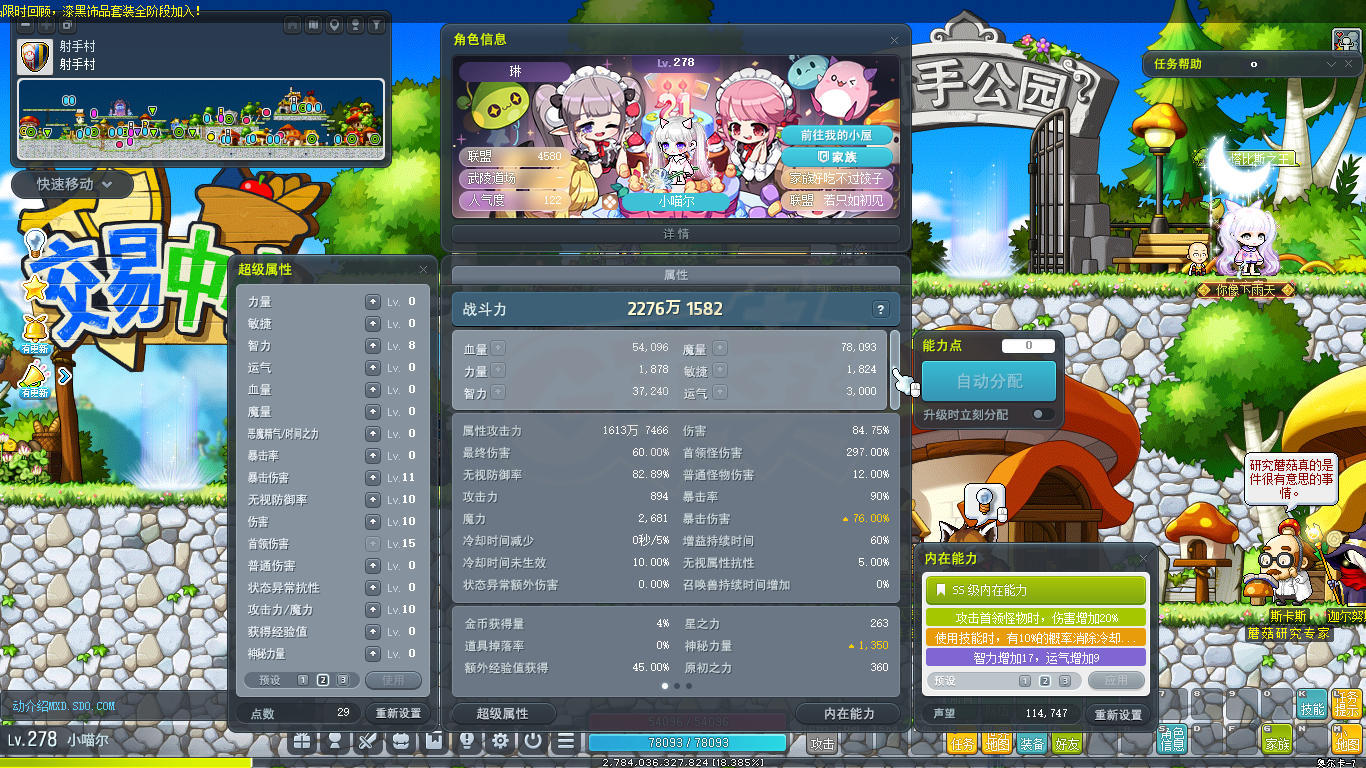Expand the 详情 bar in 角色信息
Image resolution: width=1366 pixels, height=768 pixels.
676,234
